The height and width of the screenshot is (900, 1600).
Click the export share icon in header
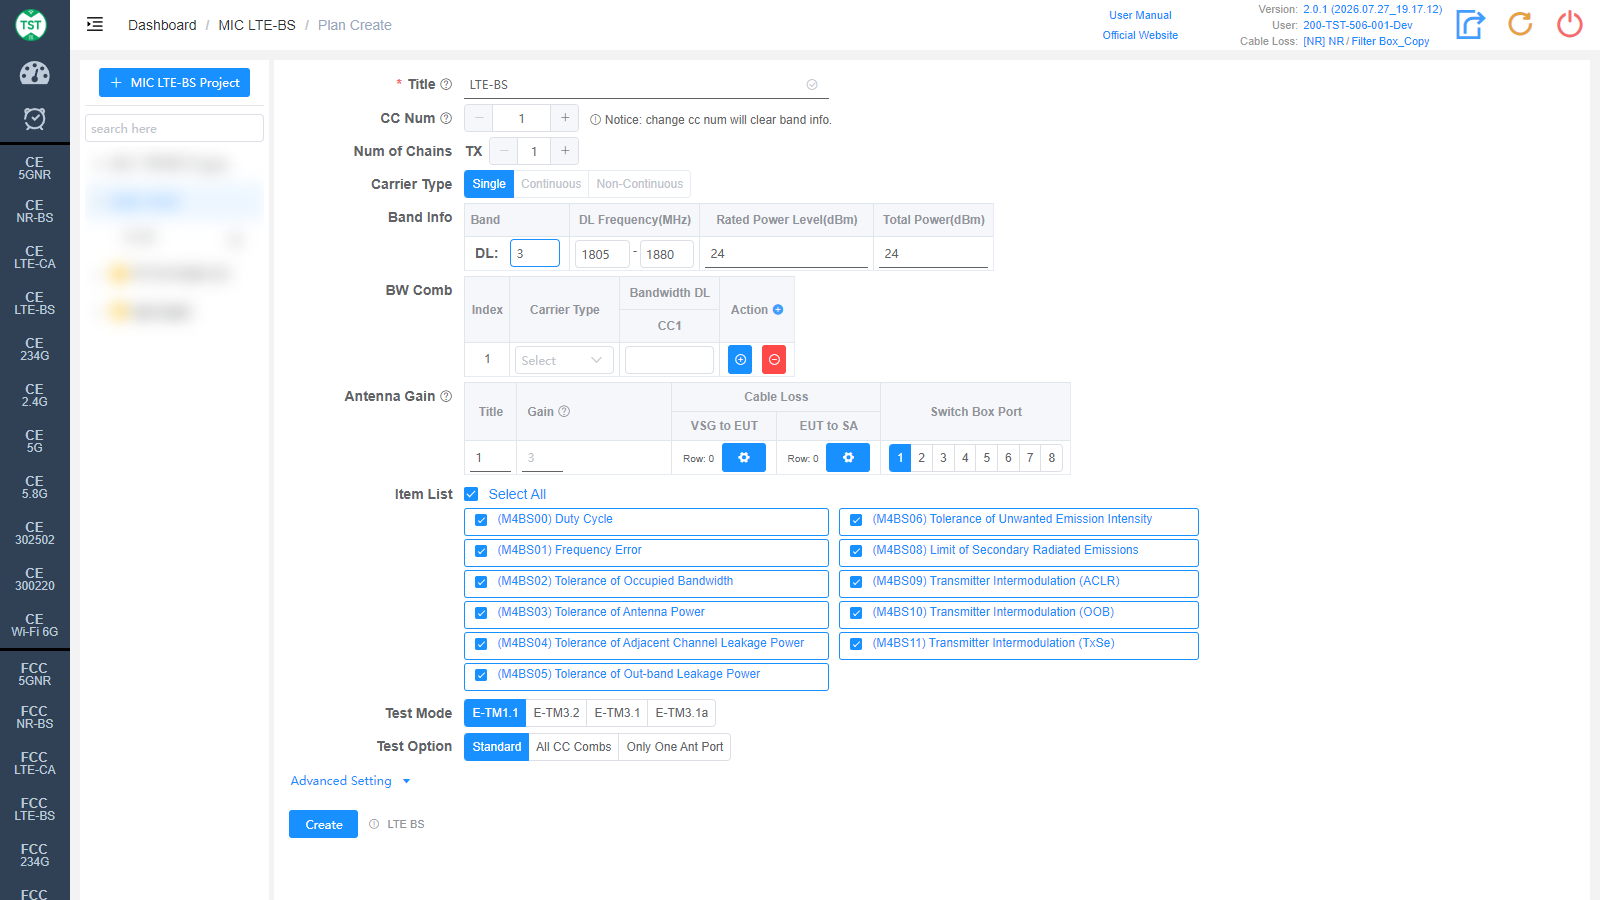[x=1470, y=24]
